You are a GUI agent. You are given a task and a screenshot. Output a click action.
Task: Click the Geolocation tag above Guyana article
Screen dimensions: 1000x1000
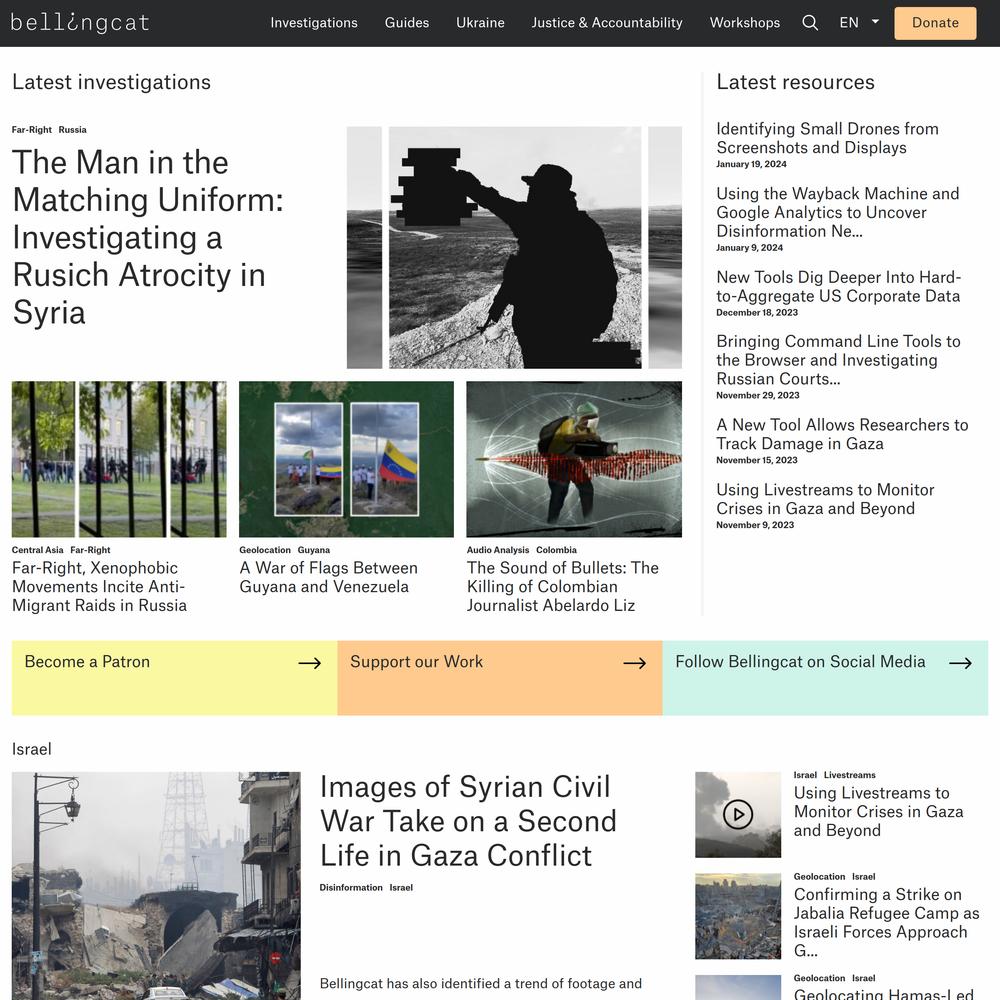click(x=265, y=550)
